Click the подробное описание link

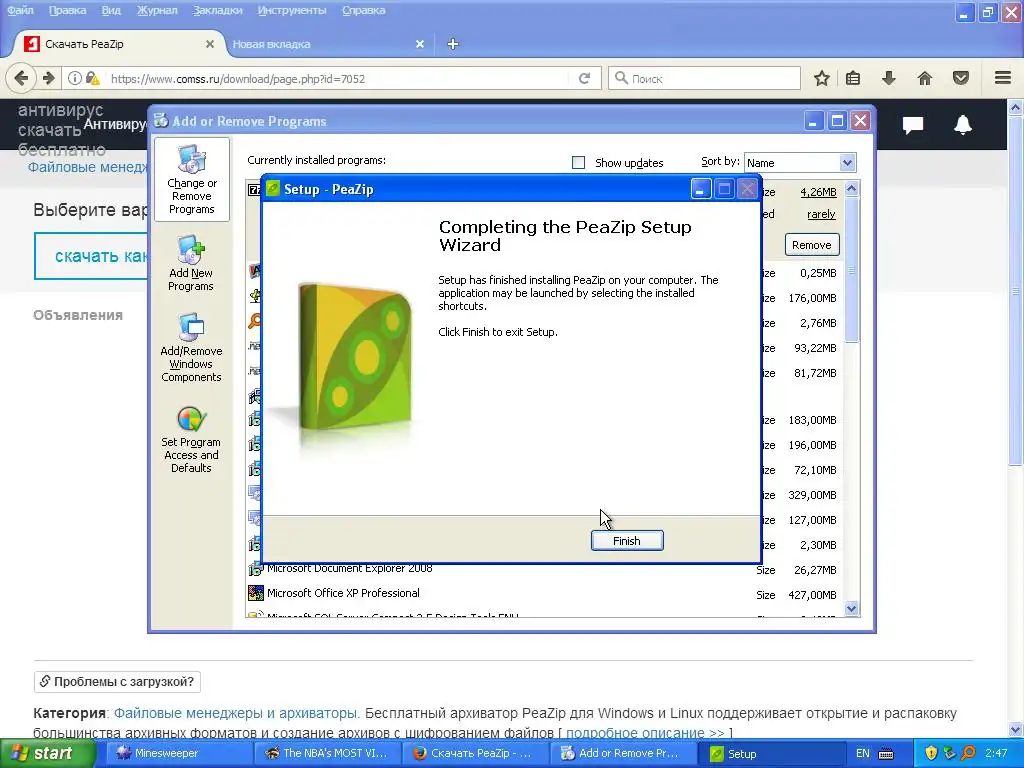point(635,733)
